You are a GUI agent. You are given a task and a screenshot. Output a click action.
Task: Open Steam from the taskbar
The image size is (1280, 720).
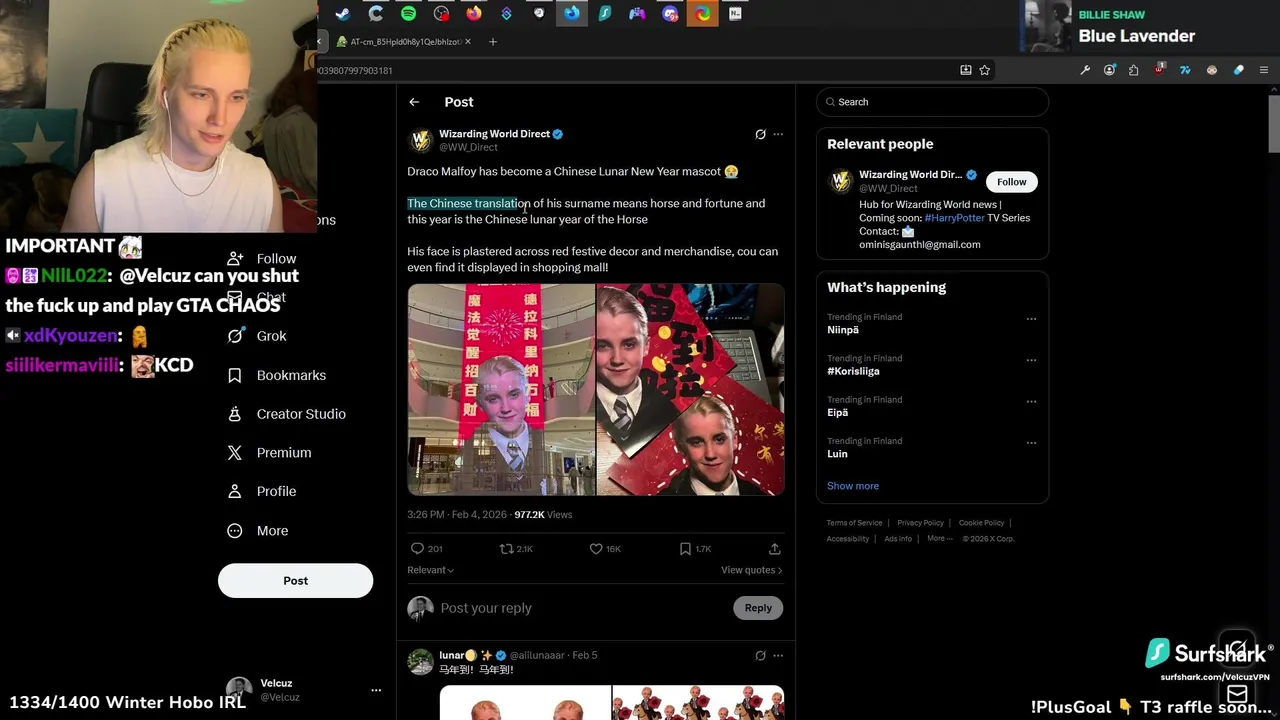[x=343, y=14]
